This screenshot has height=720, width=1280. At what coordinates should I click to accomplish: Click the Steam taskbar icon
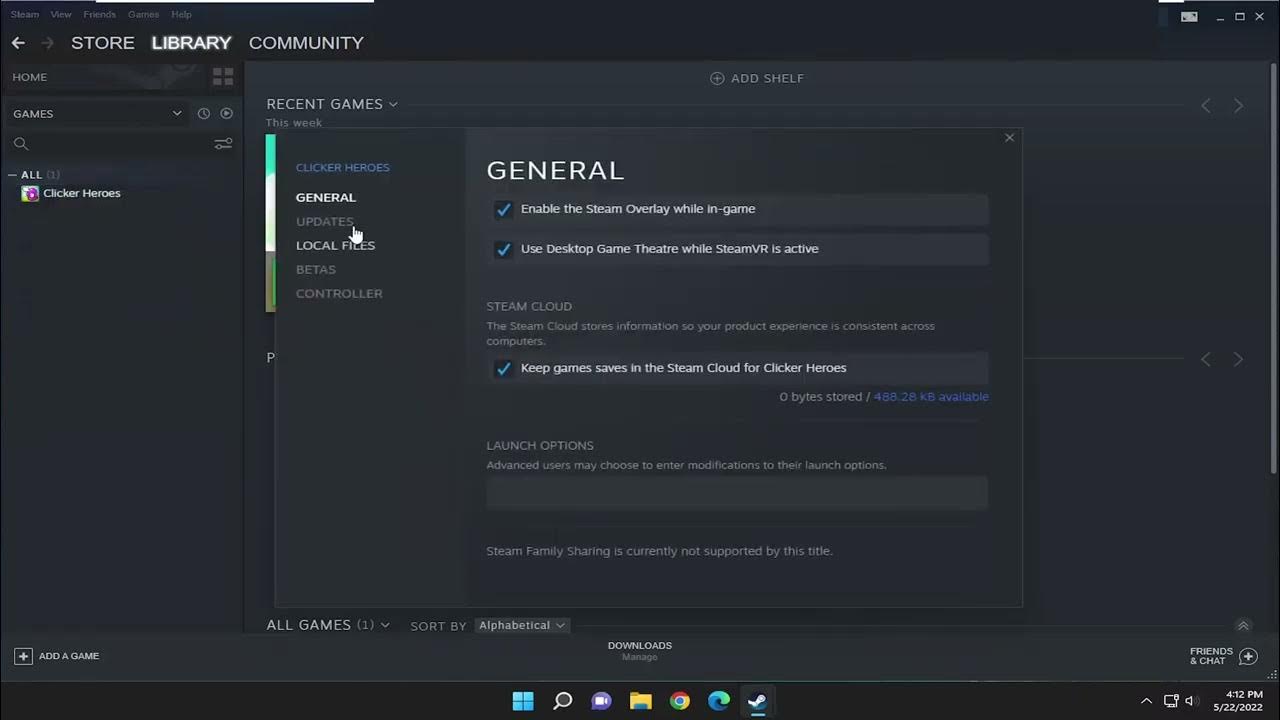[758, 701]
